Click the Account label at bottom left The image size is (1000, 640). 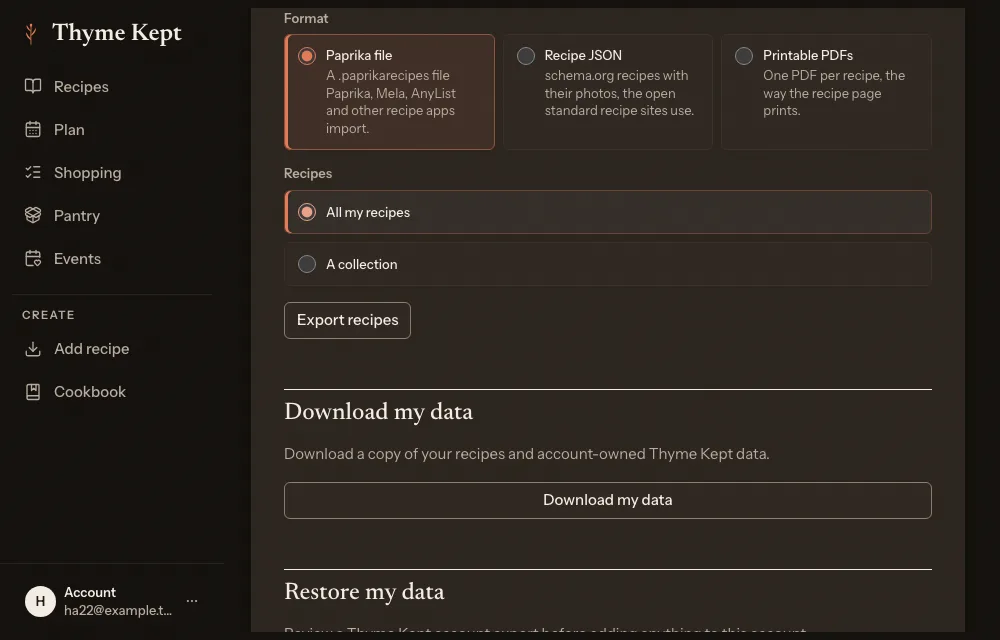pos(90,592)
